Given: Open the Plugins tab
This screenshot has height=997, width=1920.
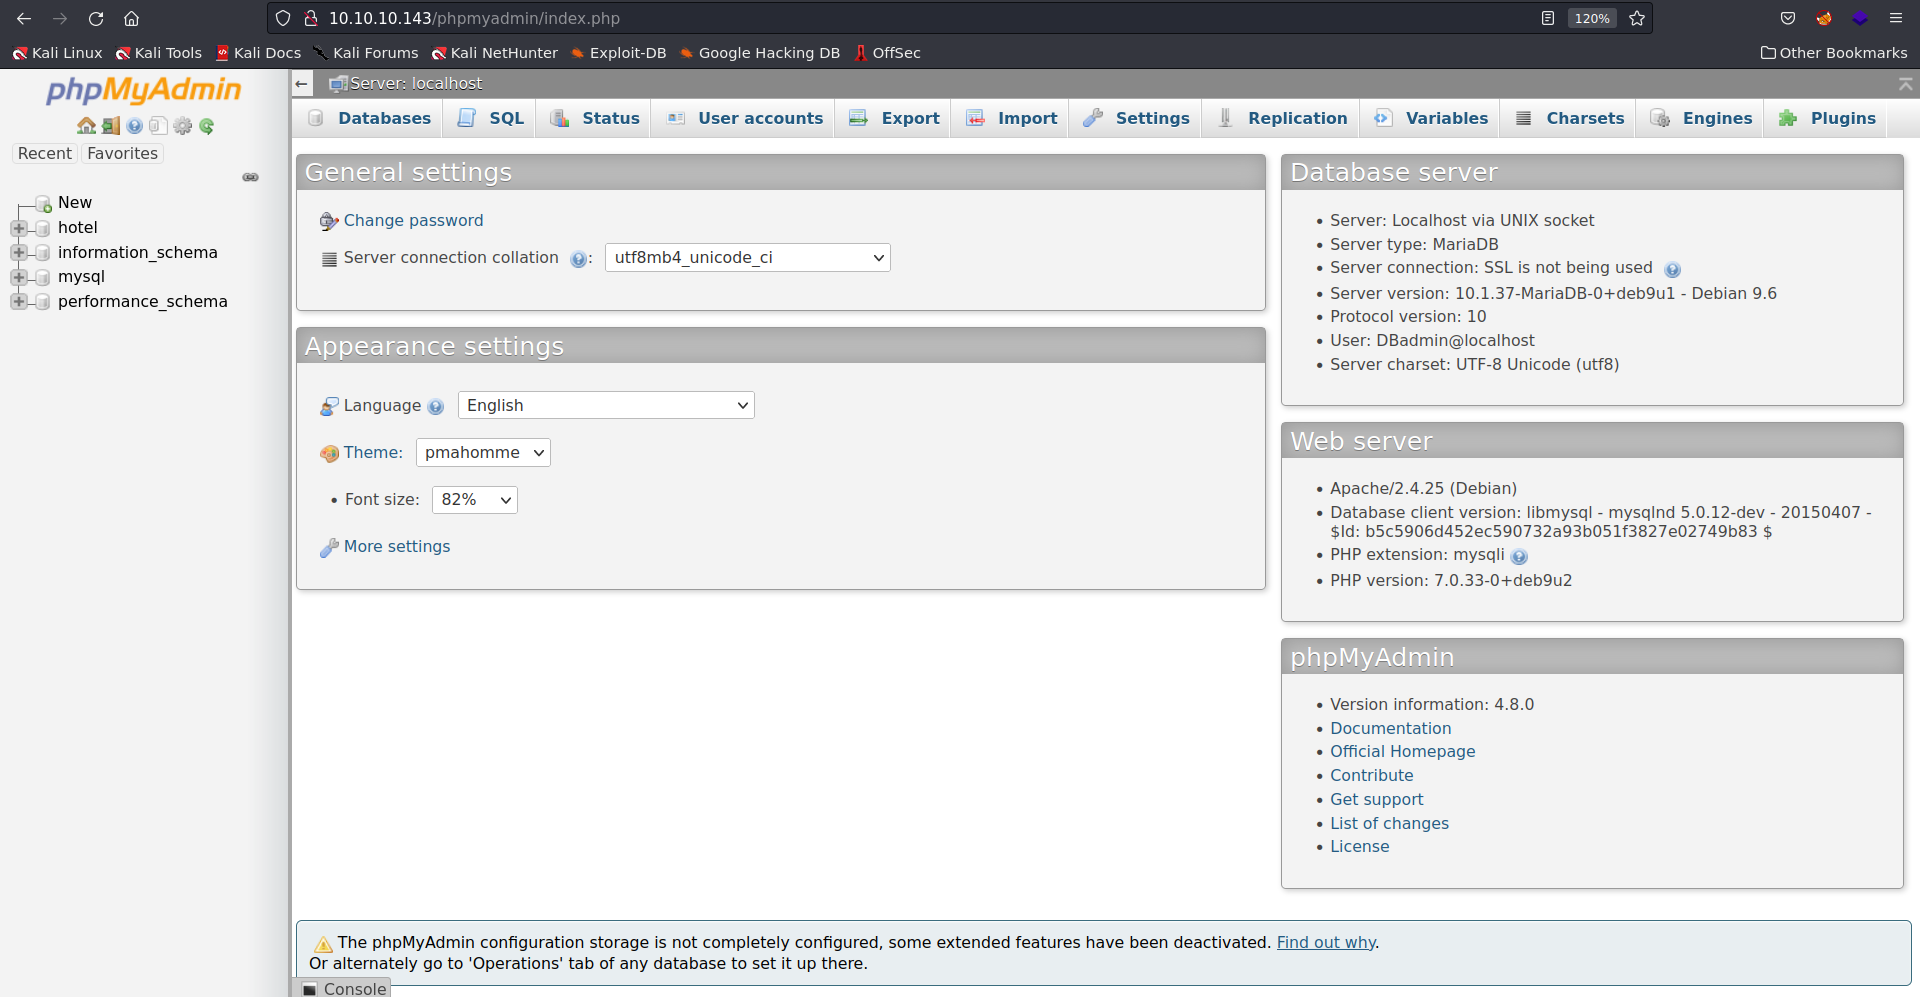Looking at the screenshot, I should 1827,118.
